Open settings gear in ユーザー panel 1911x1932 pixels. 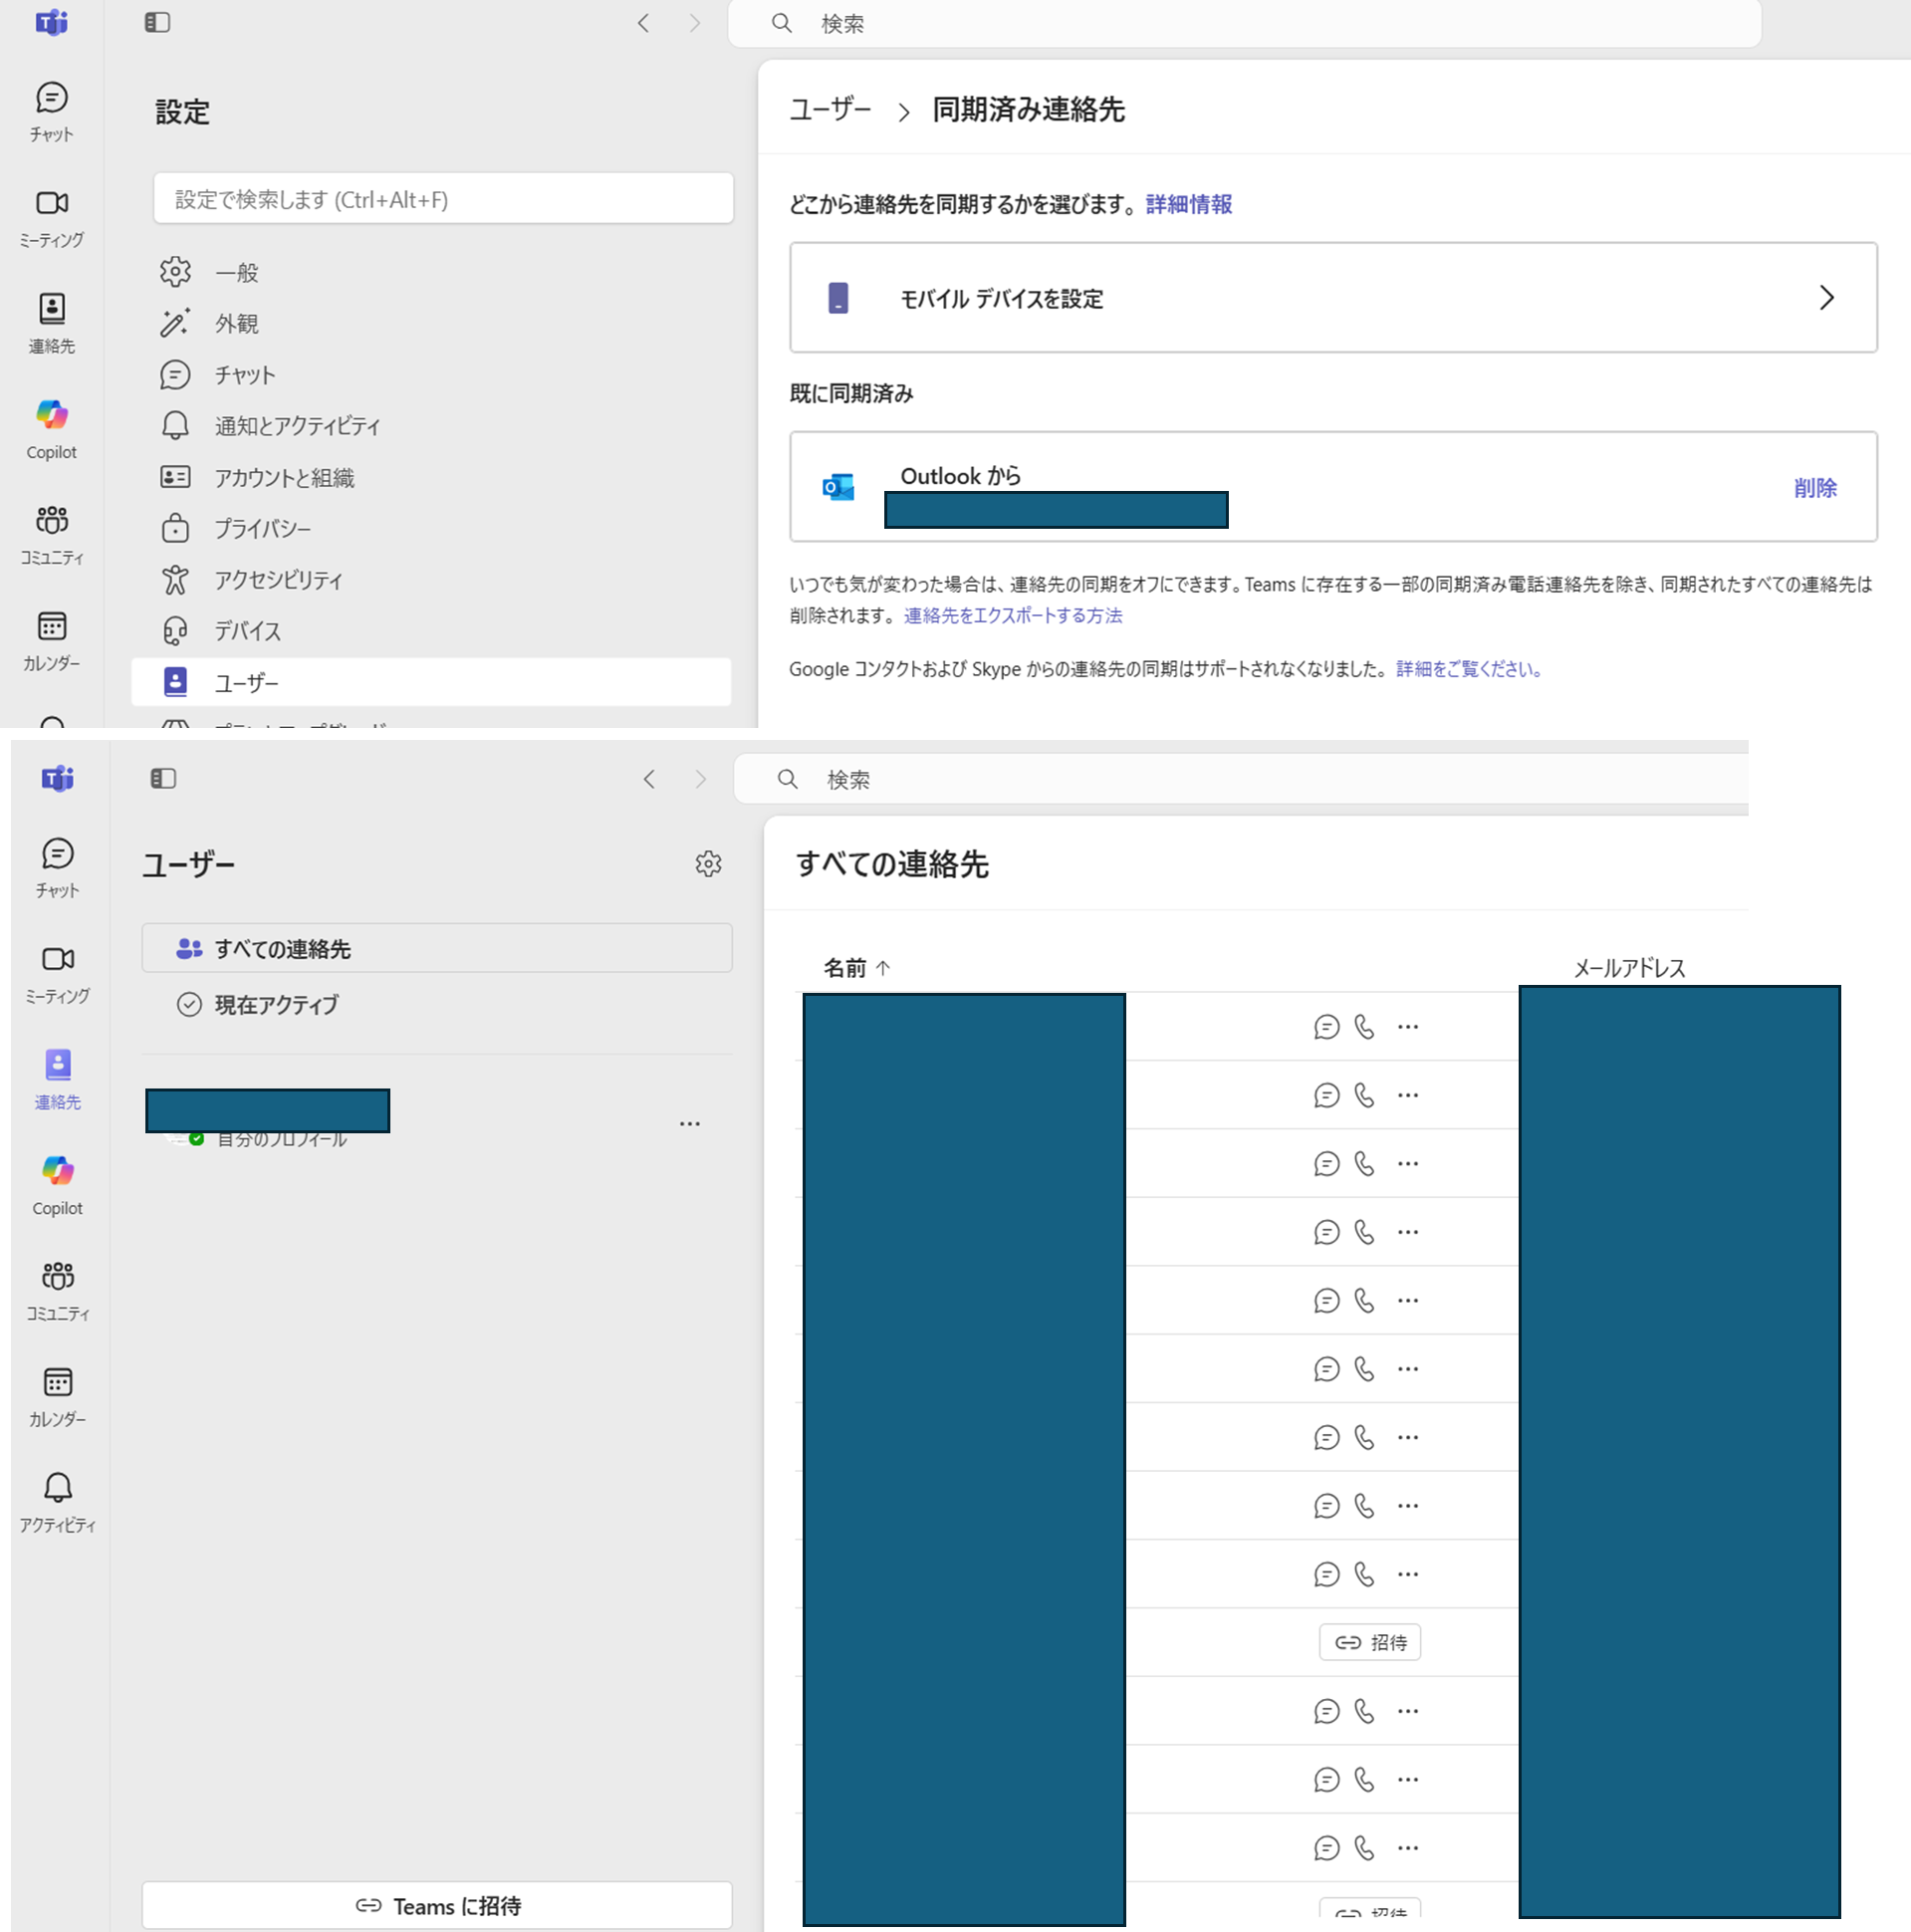[x=708, y=864]
